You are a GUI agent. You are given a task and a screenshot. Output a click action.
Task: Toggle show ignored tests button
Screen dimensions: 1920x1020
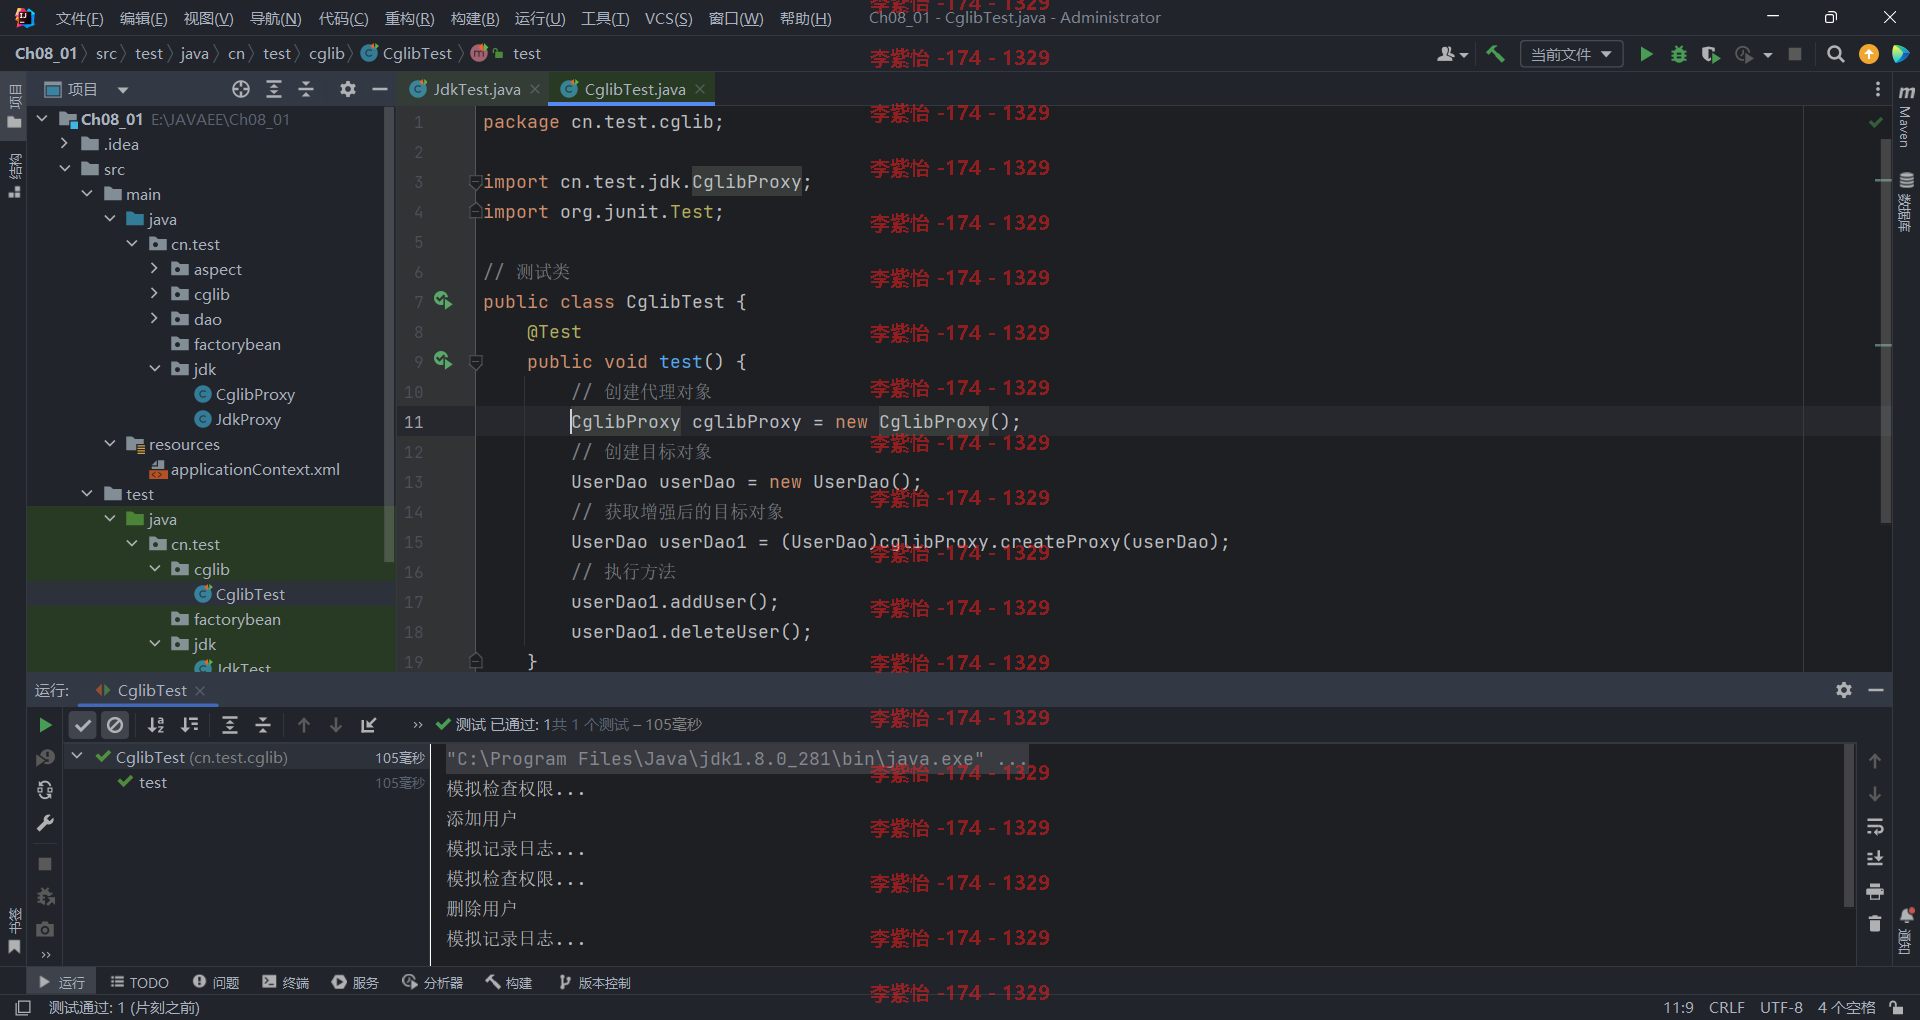point(116,725)
